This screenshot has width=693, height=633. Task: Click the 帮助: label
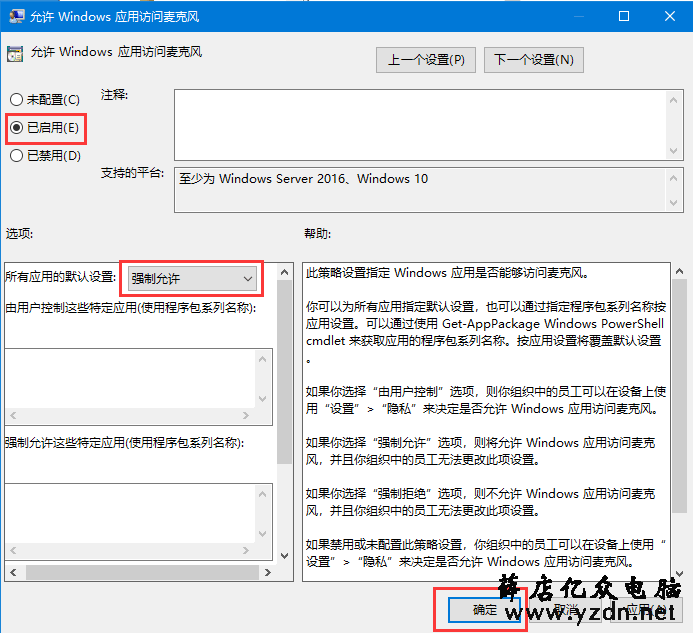(x=317, y=233)
